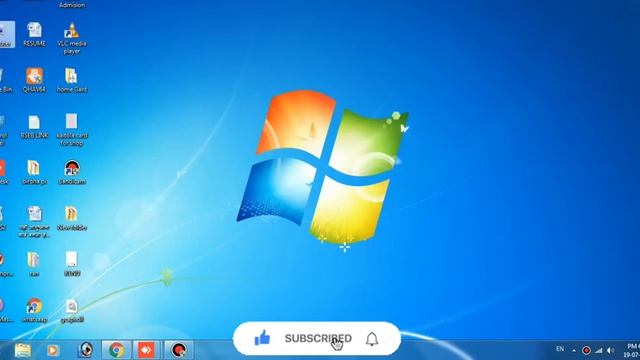Open the EN language indicator
Viewport: 640px width, 360px height.
pos(560,349)
